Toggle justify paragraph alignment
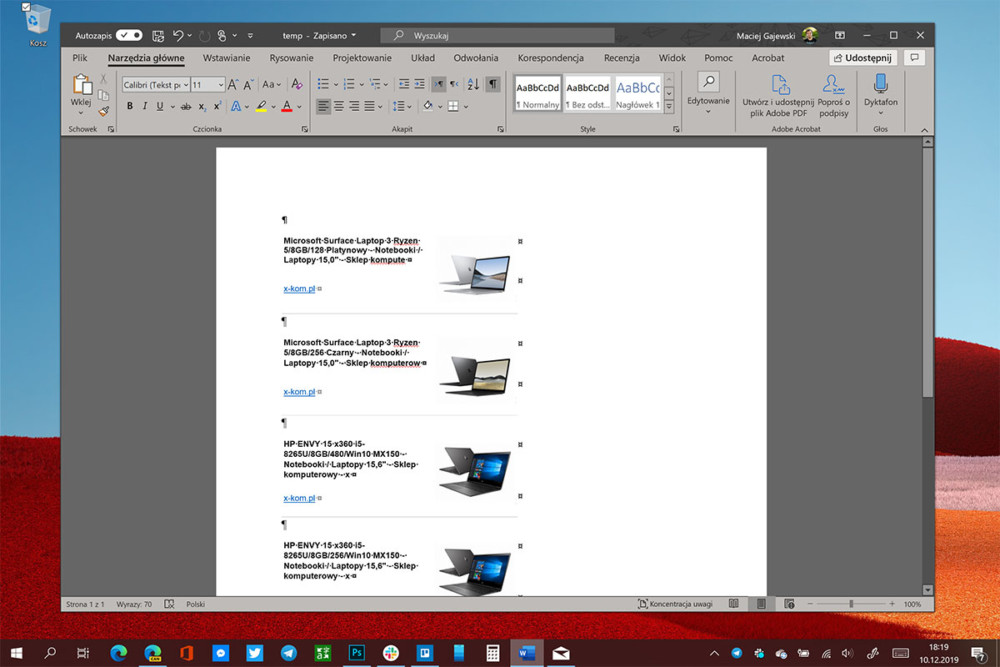Viewport: 1000px width, 667px height. (369, 106)
